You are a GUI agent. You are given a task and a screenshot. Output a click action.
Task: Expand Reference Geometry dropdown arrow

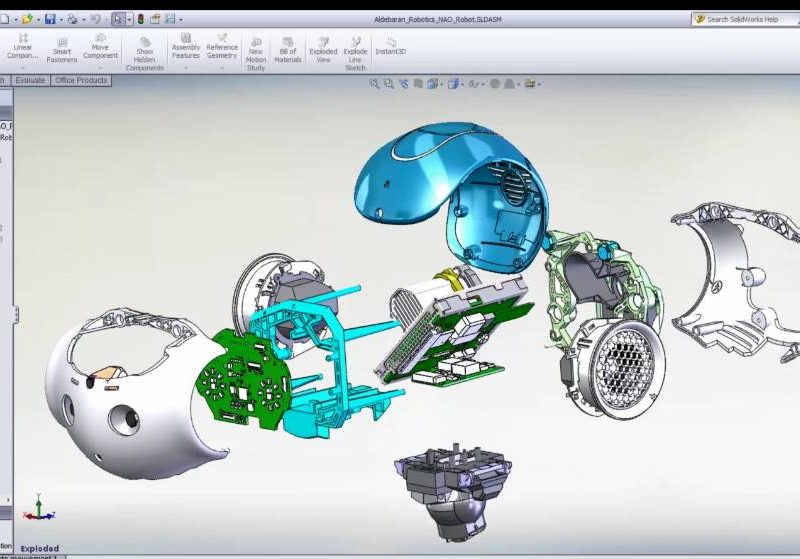click(x=222, y=67)
